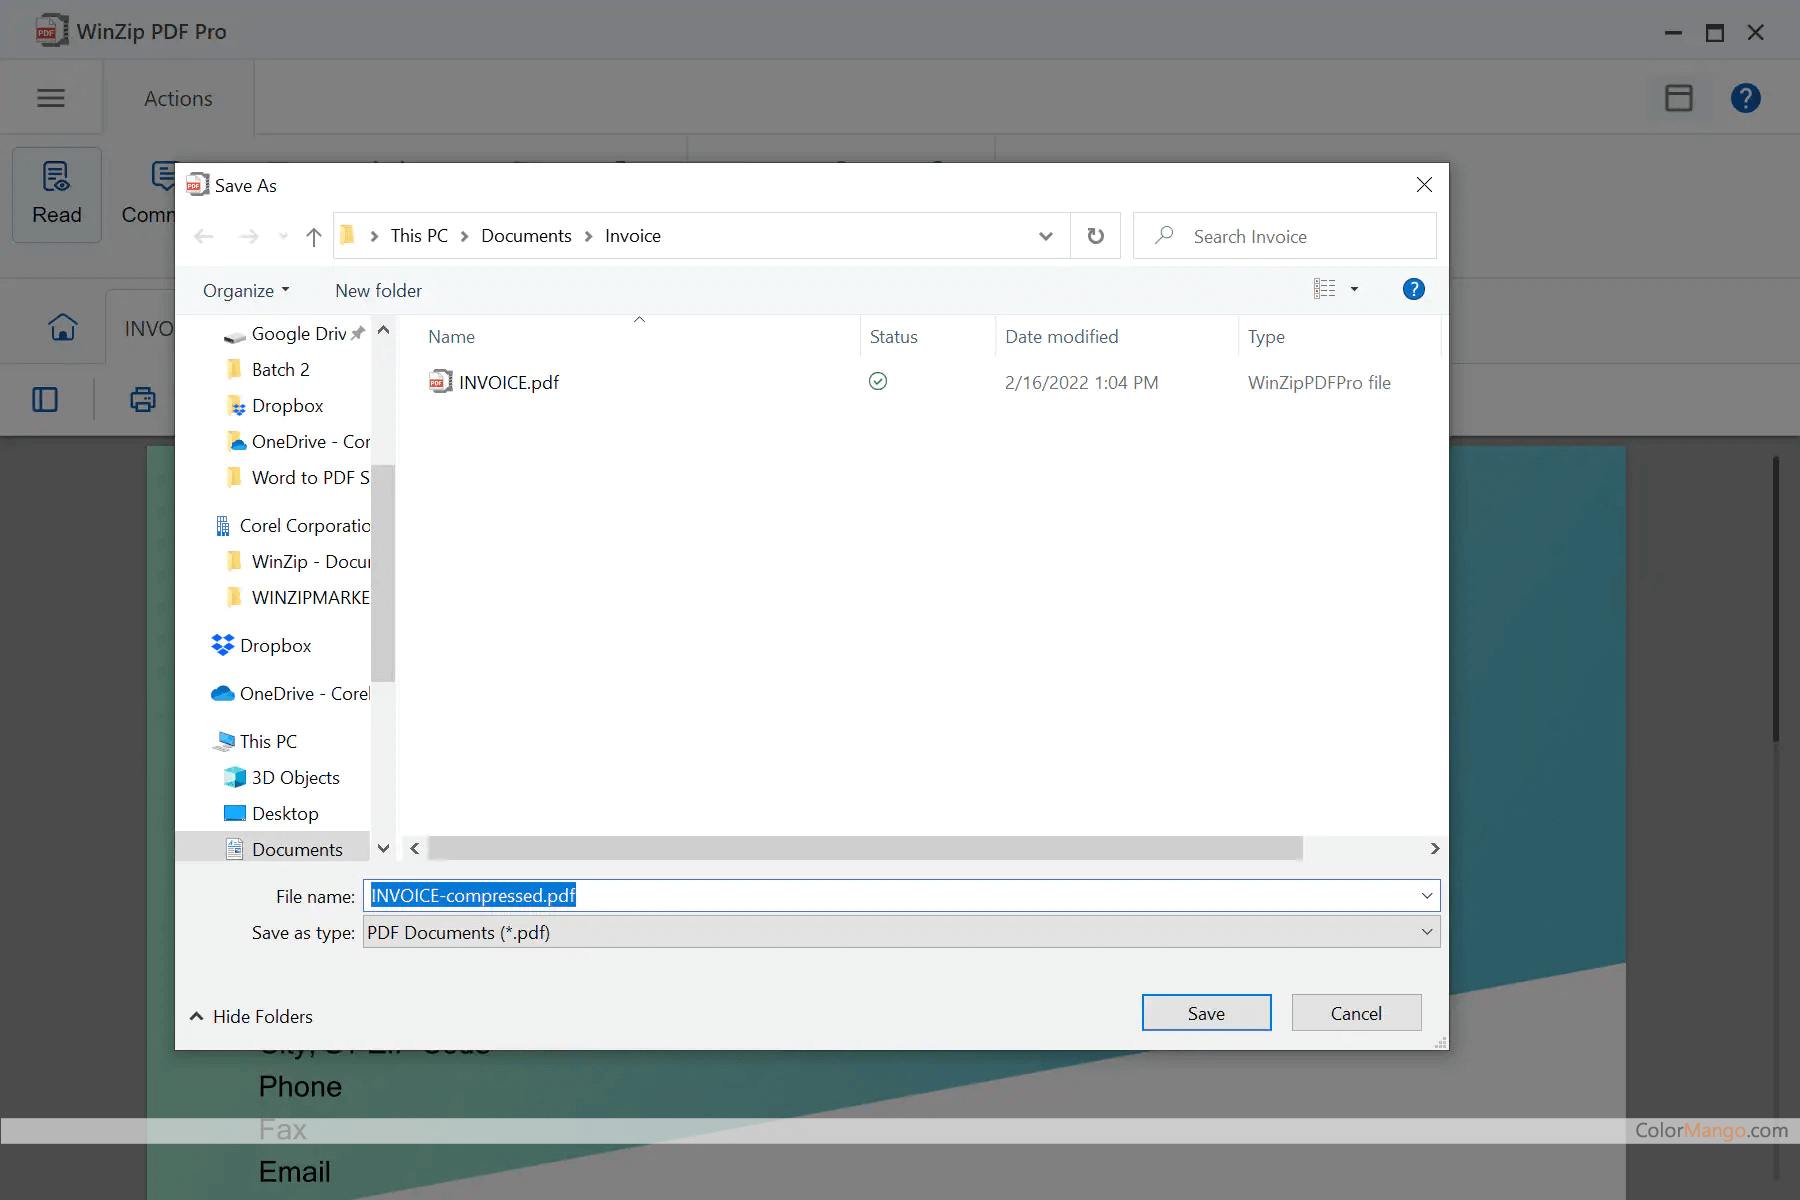Open the dialog's help question mark icon
The width and height of the screenshot is (1800, 1200).
coord(1413,289)
